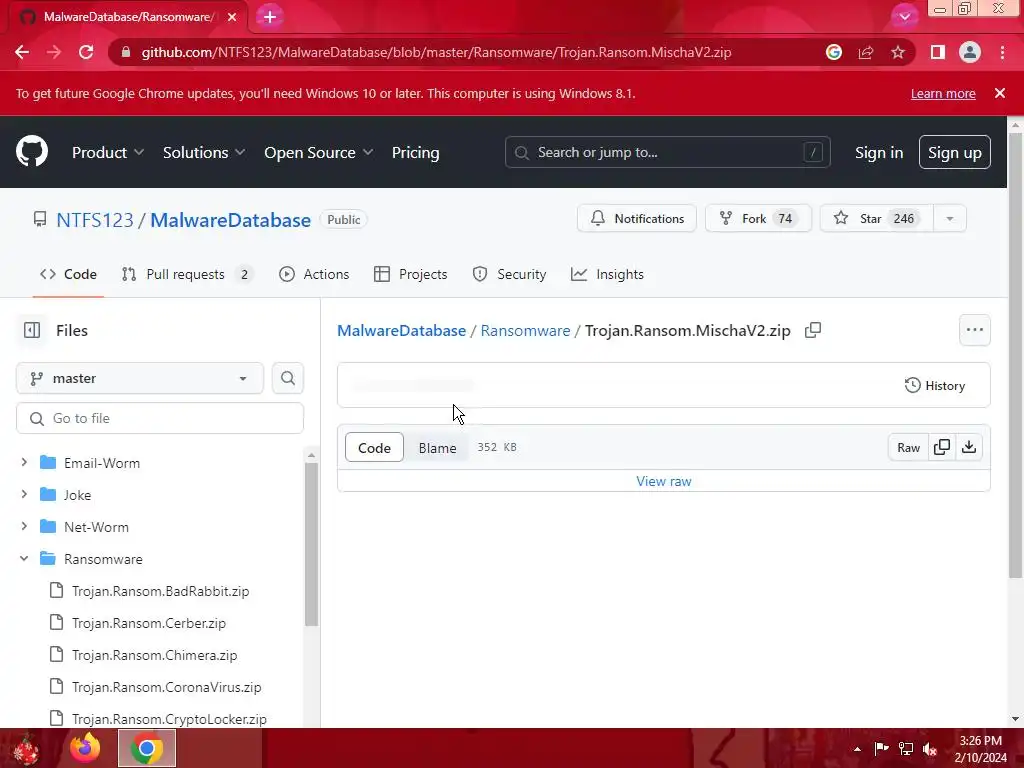Focus the Search or jump to field
This screenshot has height=768, width=1024.
pos(667,152)
